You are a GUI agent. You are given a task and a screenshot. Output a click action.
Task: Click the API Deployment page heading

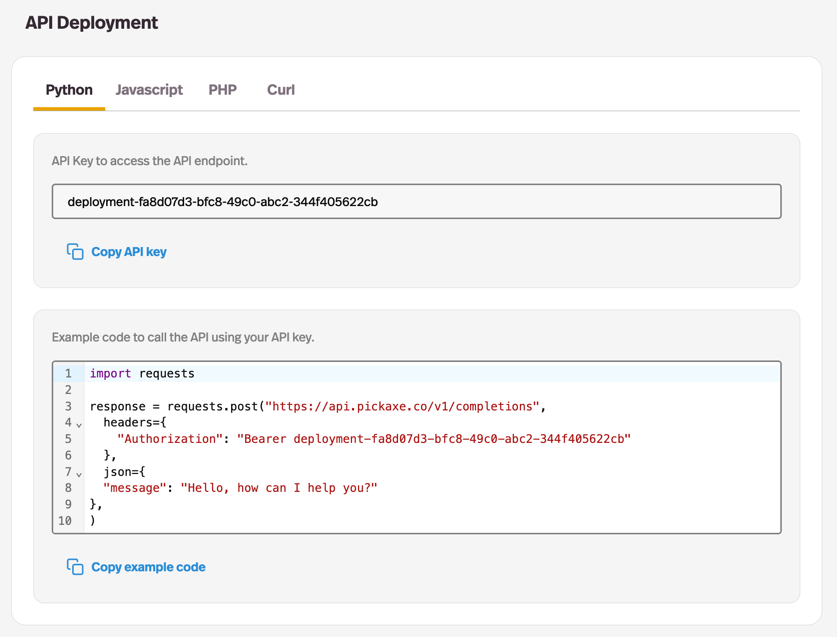pyautogui.click(x=91, y=22)
